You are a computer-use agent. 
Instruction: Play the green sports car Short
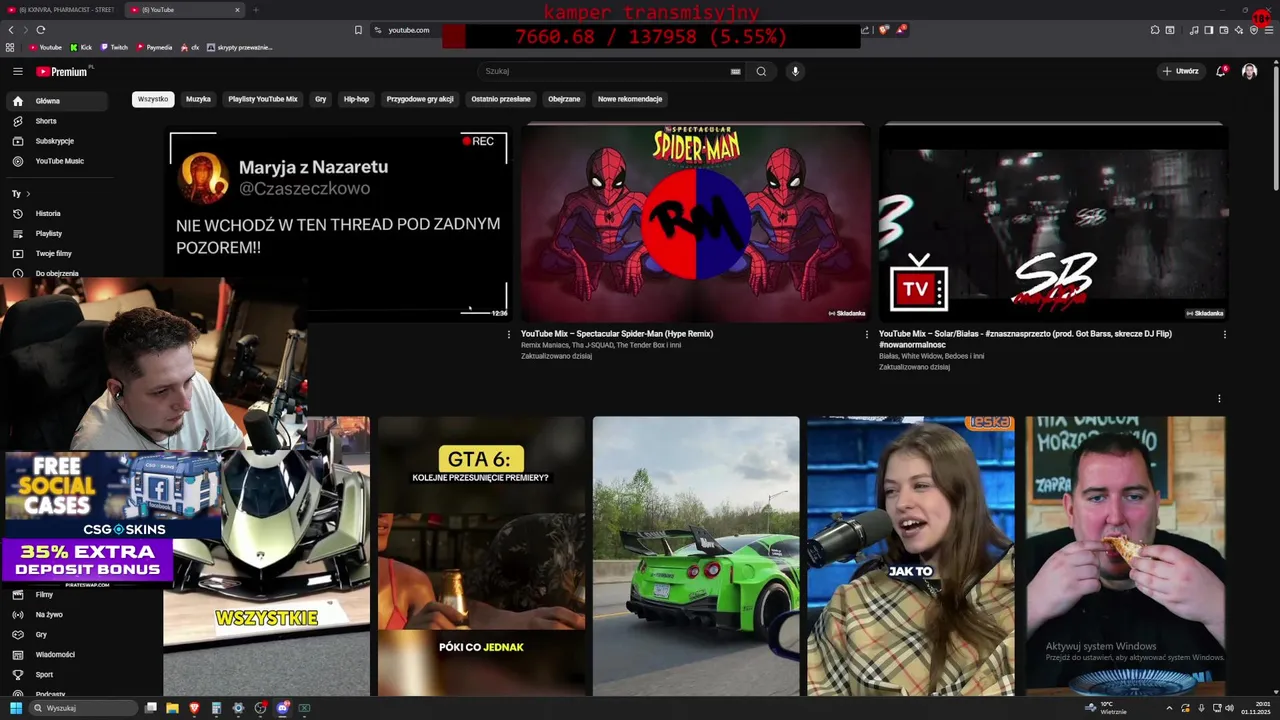696,556
